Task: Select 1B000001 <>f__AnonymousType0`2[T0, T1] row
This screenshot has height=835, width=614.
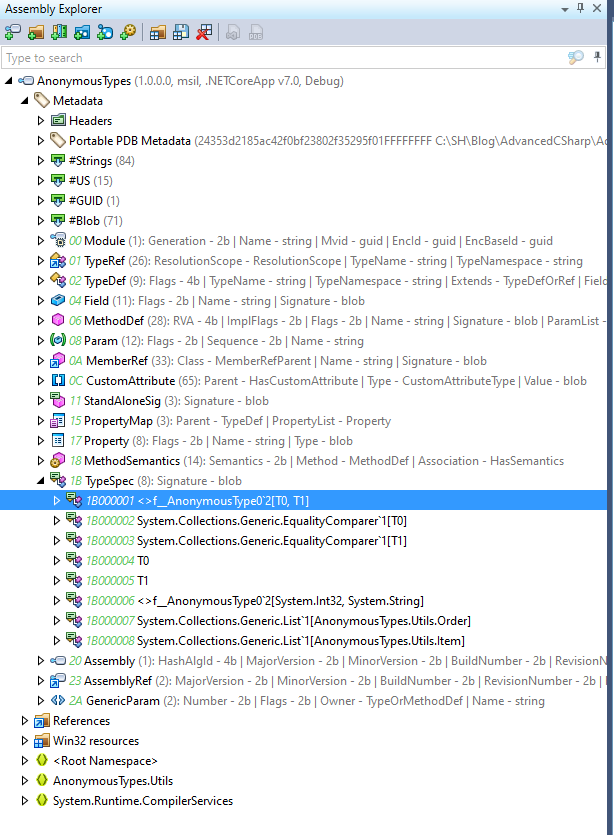Action: (x=303, y=501)
